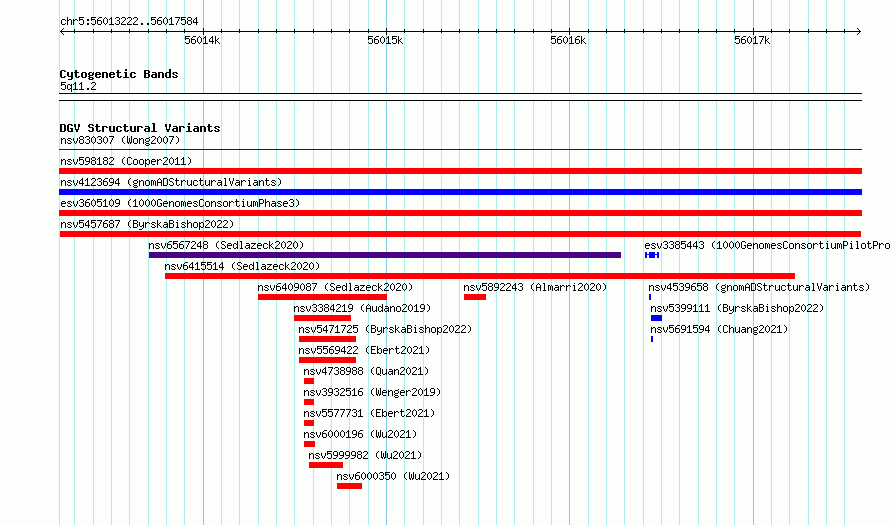
Task: Select the esv3385443 blue glyph
Action: 652,255
